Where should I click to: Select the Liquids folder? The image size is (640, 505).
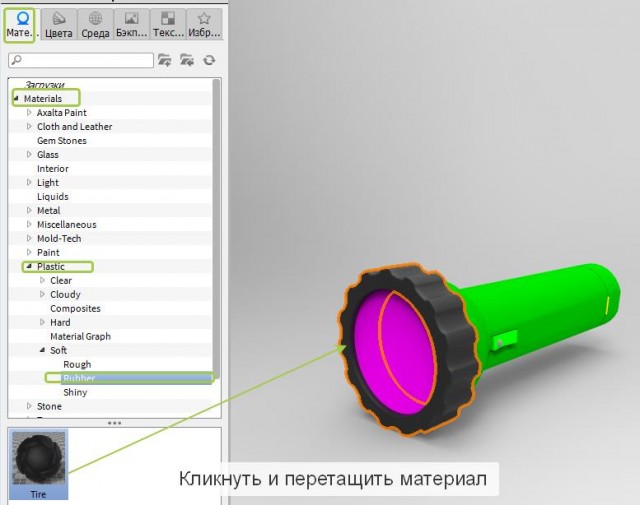click(53, 196)
